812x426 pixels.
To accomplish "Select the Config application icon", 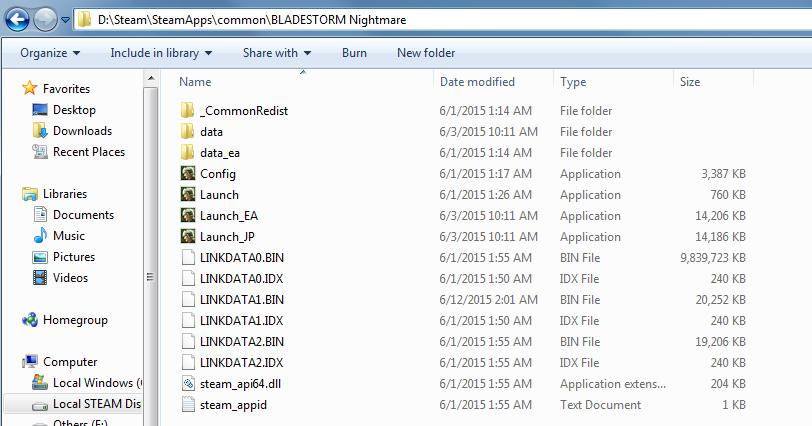I will (187, 174).
